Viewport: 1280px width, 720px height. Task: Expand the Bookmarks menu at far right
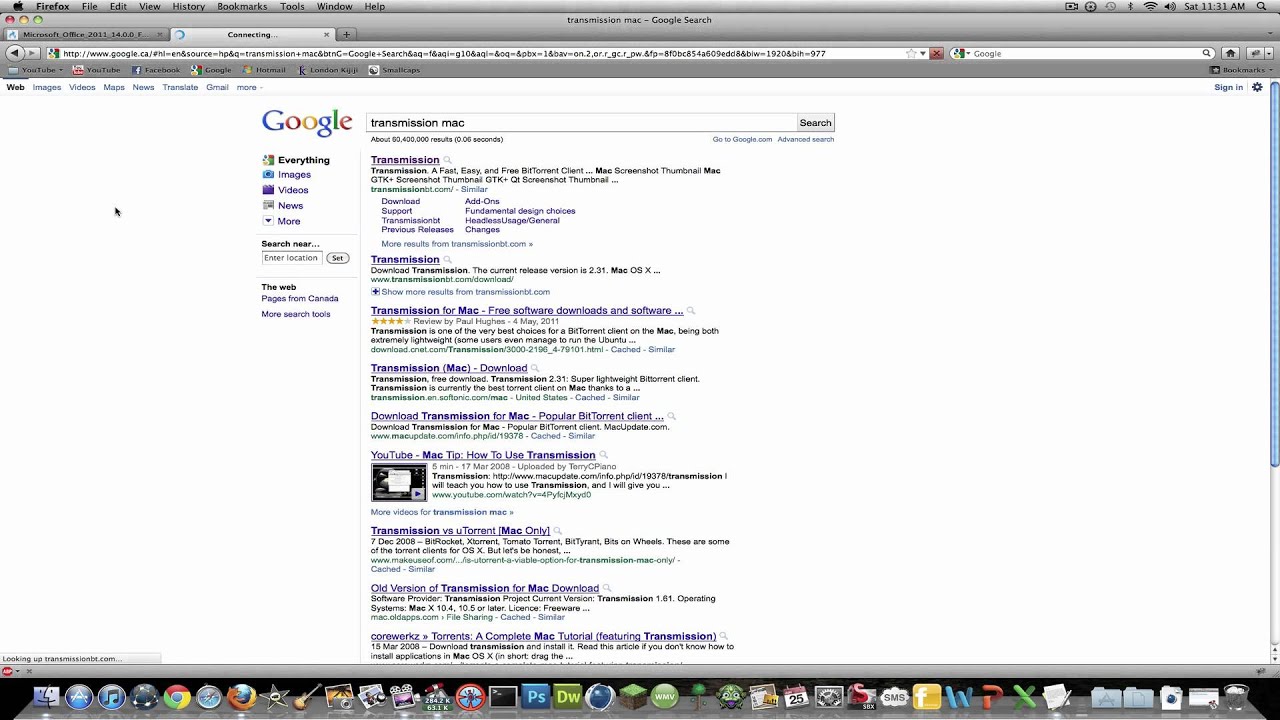[x=1241, y=70]
